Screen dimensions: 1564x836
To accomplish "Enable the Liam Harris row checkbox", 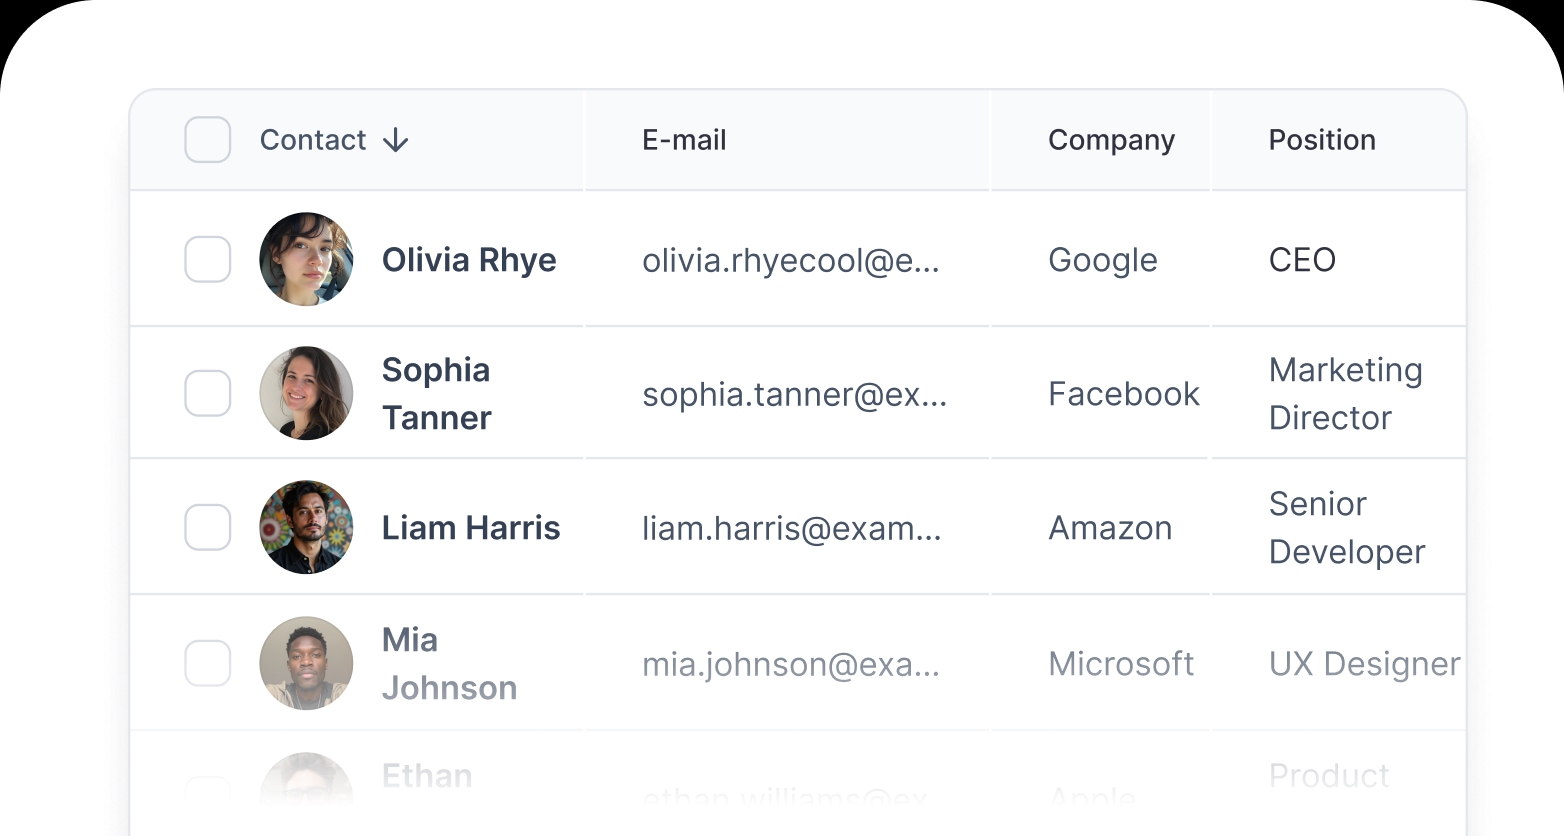I will click(208, 527).
